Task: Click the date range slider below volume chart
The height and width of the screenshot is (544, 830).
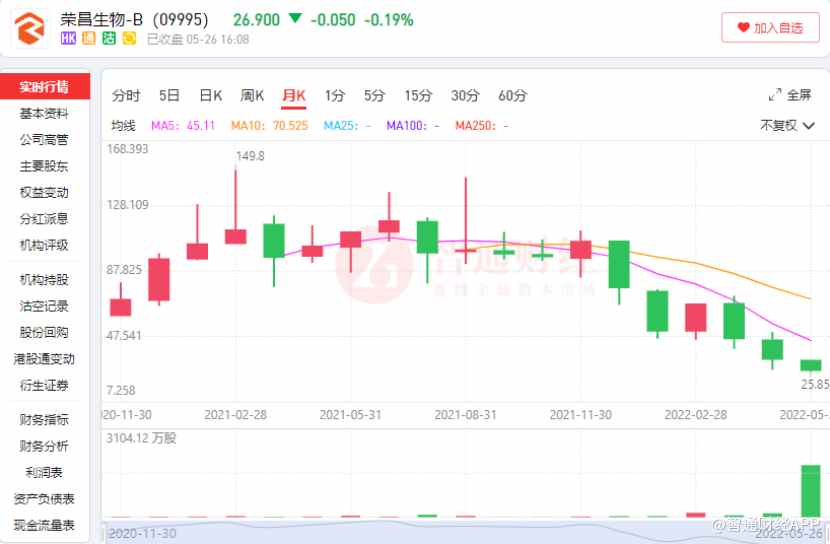Action: [x=465, y=531]
